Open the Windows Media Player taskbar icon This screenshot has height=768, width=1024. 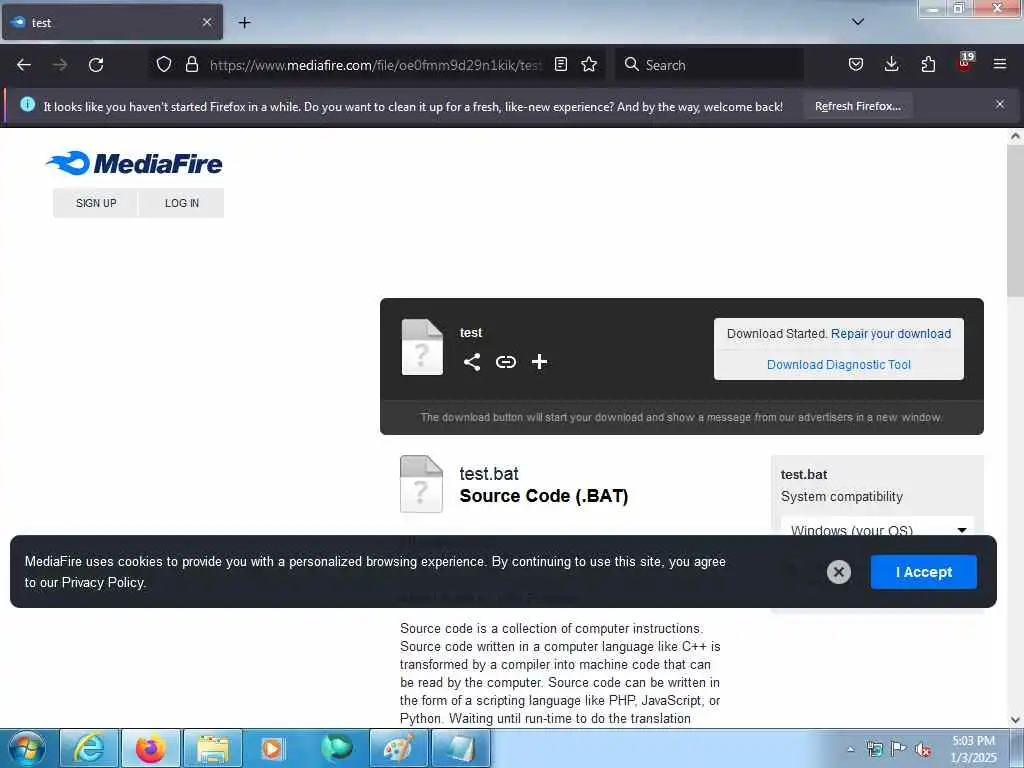click(x=272, y=748)
